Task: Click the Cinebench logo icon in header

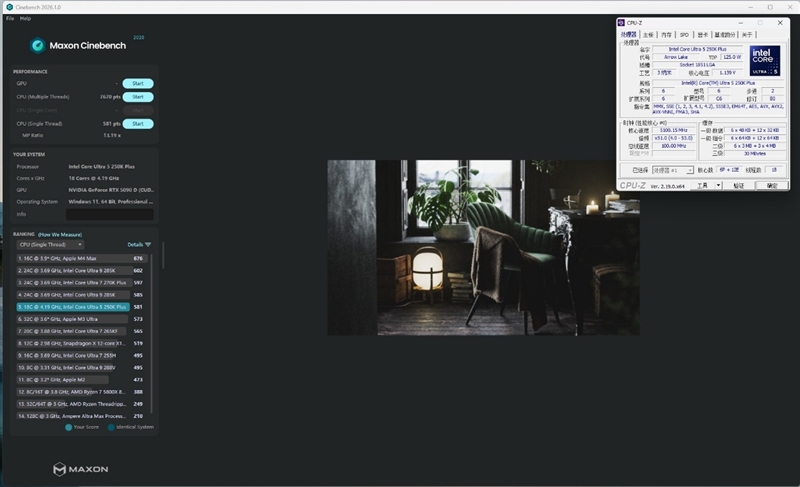Action: pyautogui.click(x=37, y=45)
